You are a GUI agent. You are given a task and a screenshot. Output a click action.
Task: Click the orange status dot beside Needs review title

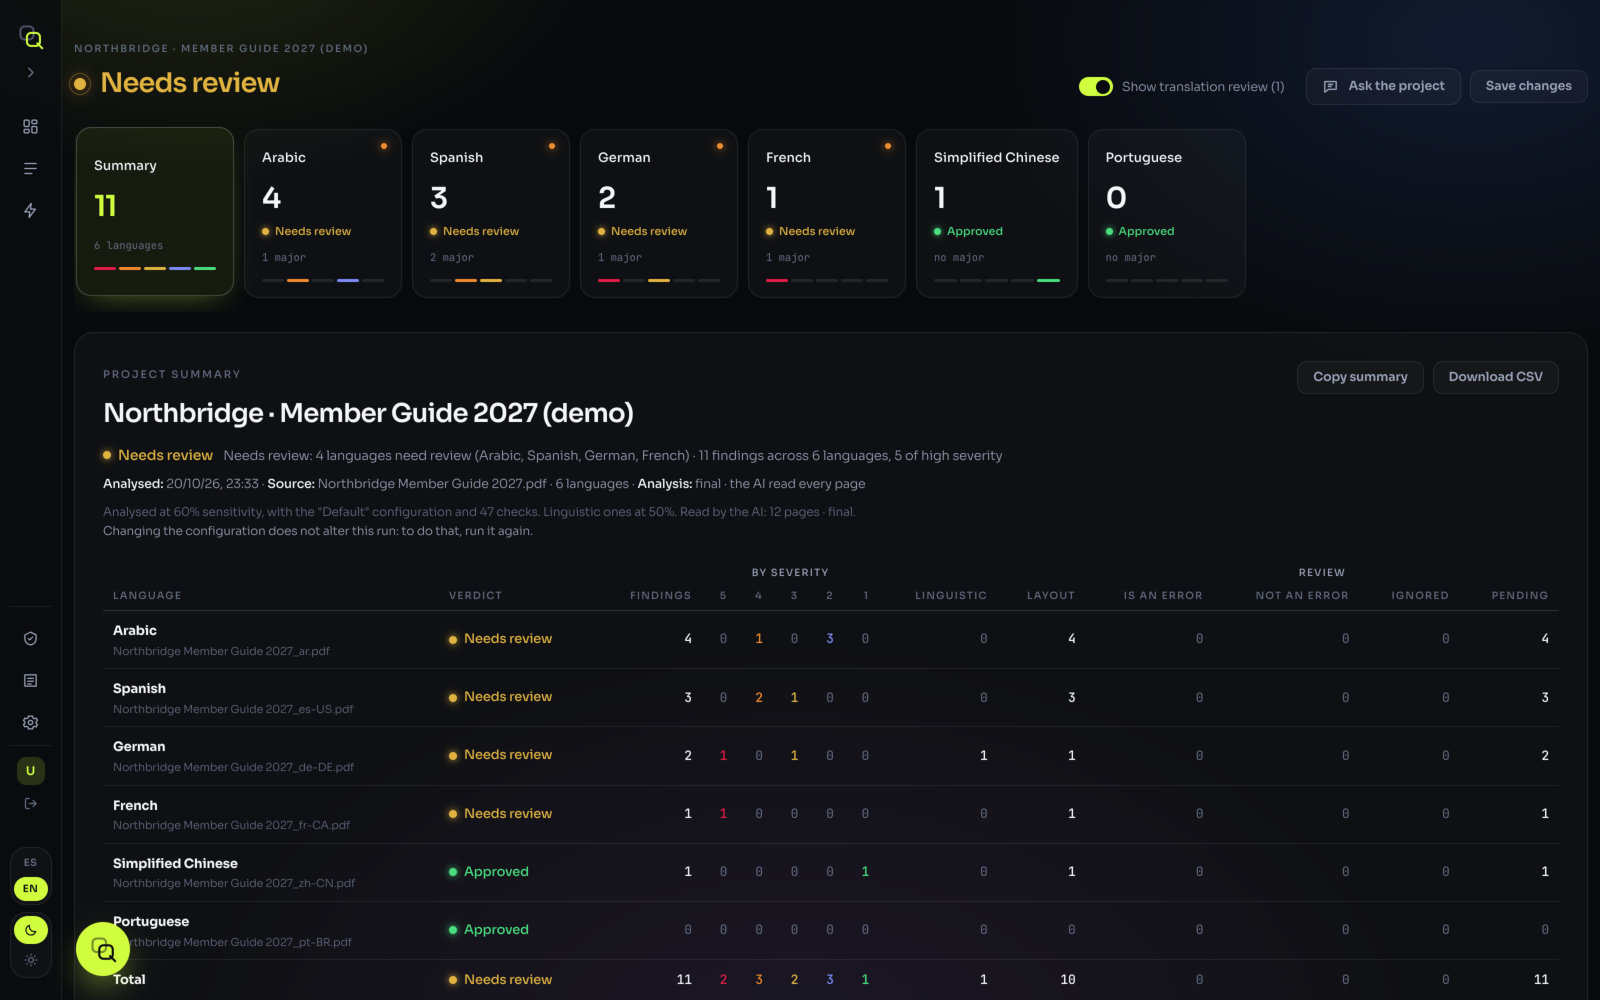80,84
